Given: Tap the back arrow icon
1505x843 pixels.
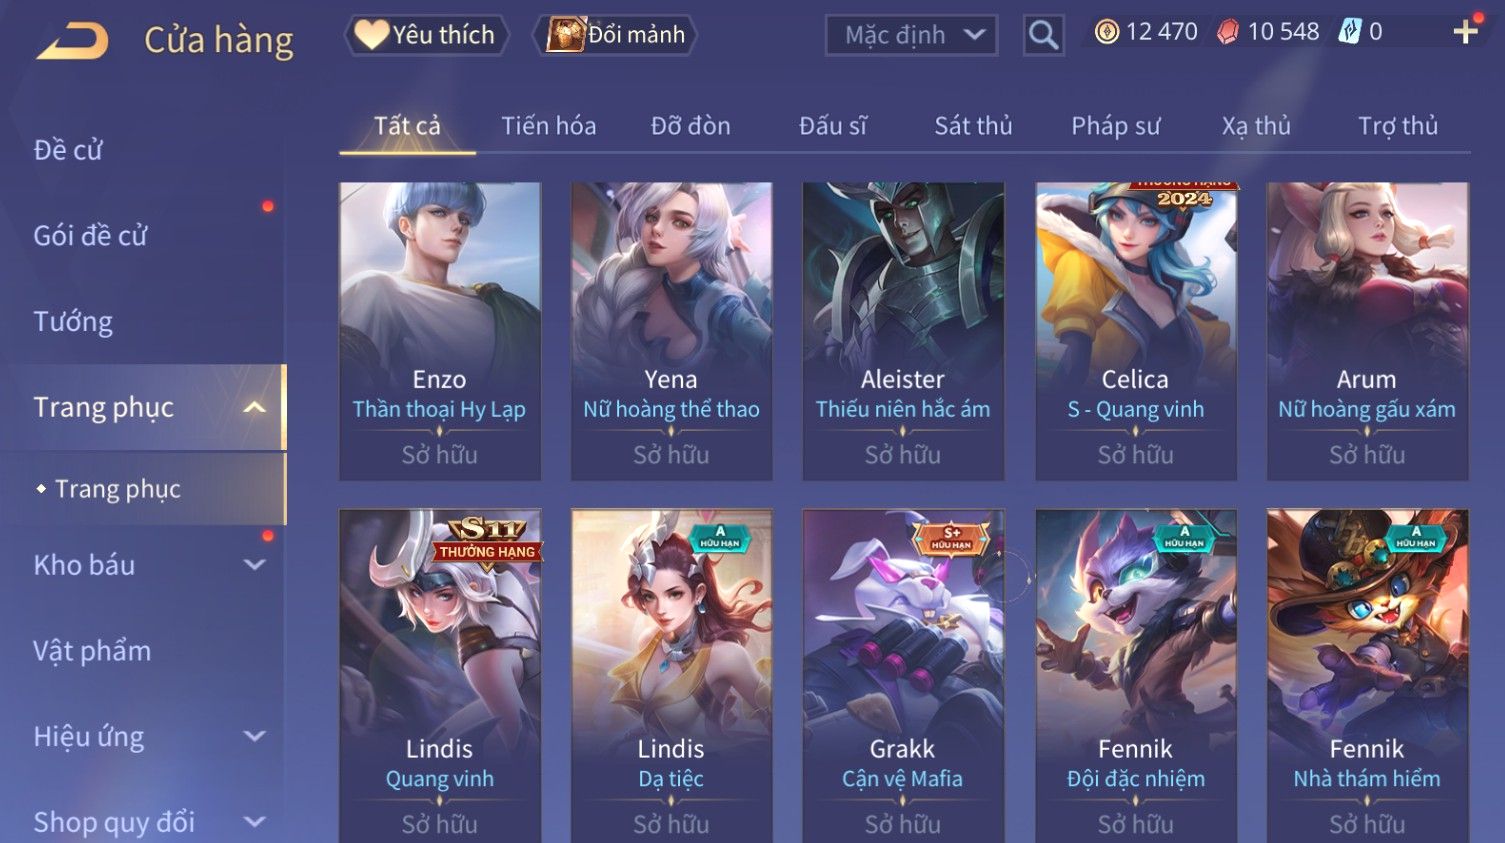Looking at the screenshot, I should (72, 41).
